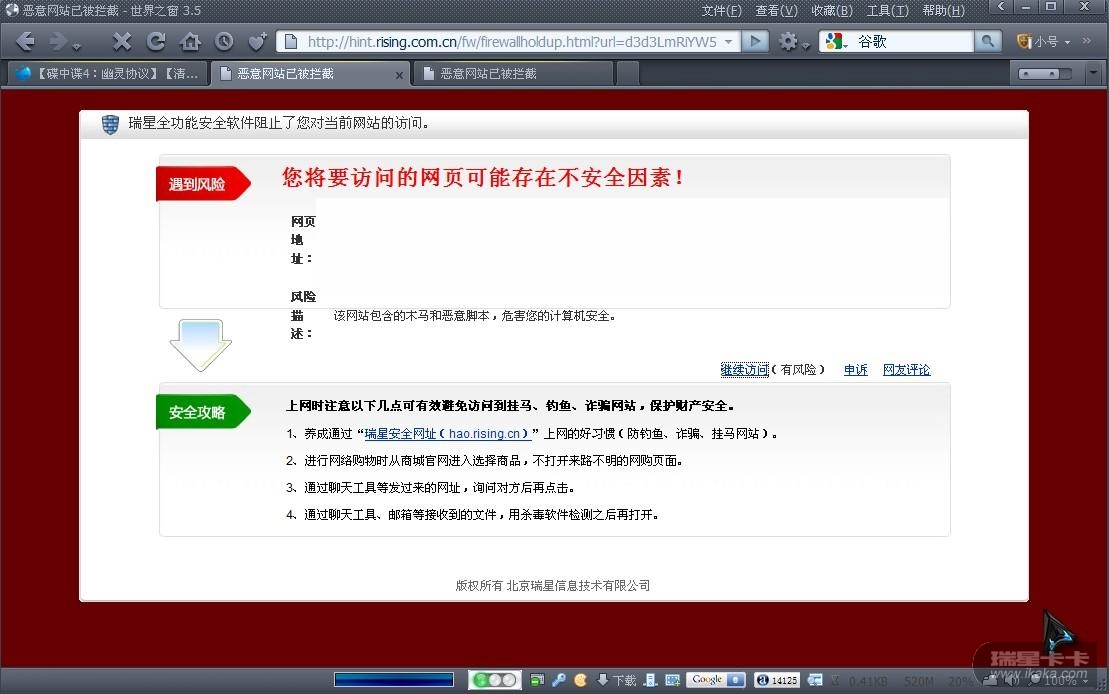Image resolution: width=1109 pixels, height=694 pixels.
Task: Click the orange cookie icon in status bar
Action: (581, 680)
